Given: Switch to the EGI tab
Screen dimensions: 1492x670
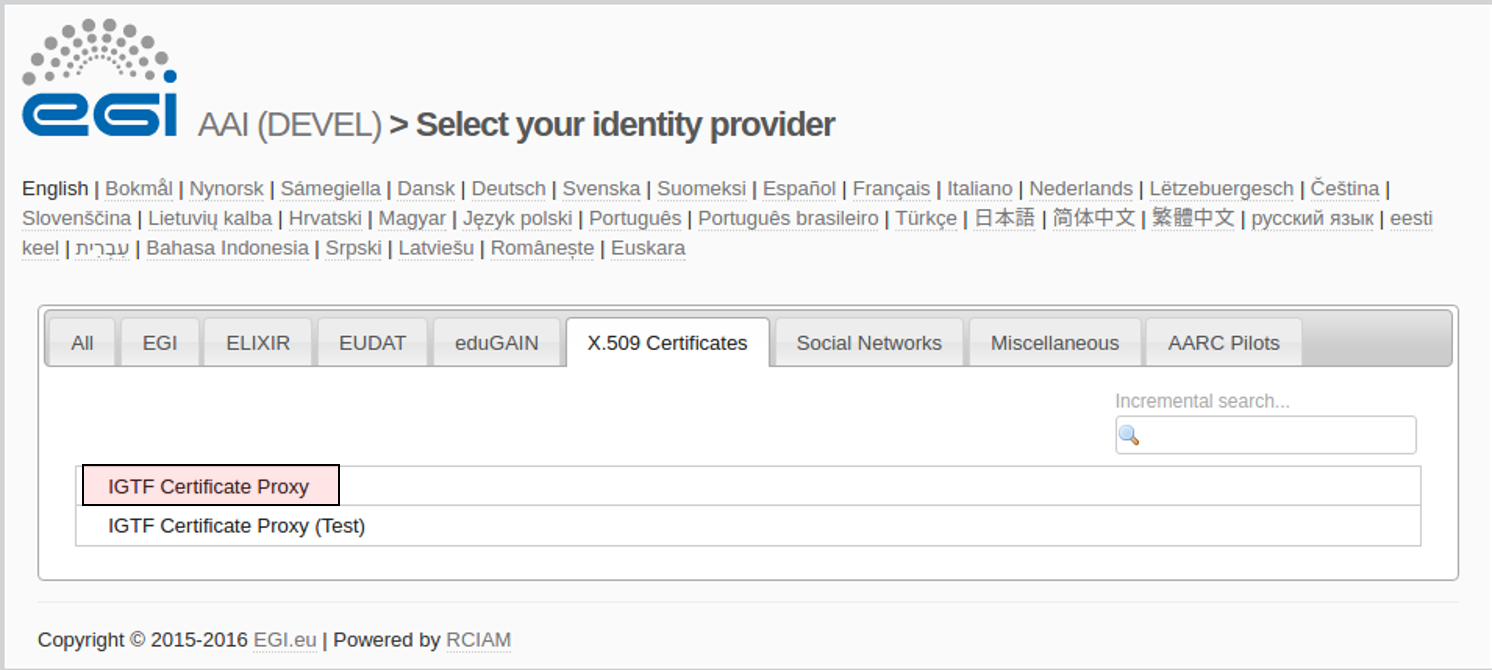Looking at the screenshot, I should point(160,343).
